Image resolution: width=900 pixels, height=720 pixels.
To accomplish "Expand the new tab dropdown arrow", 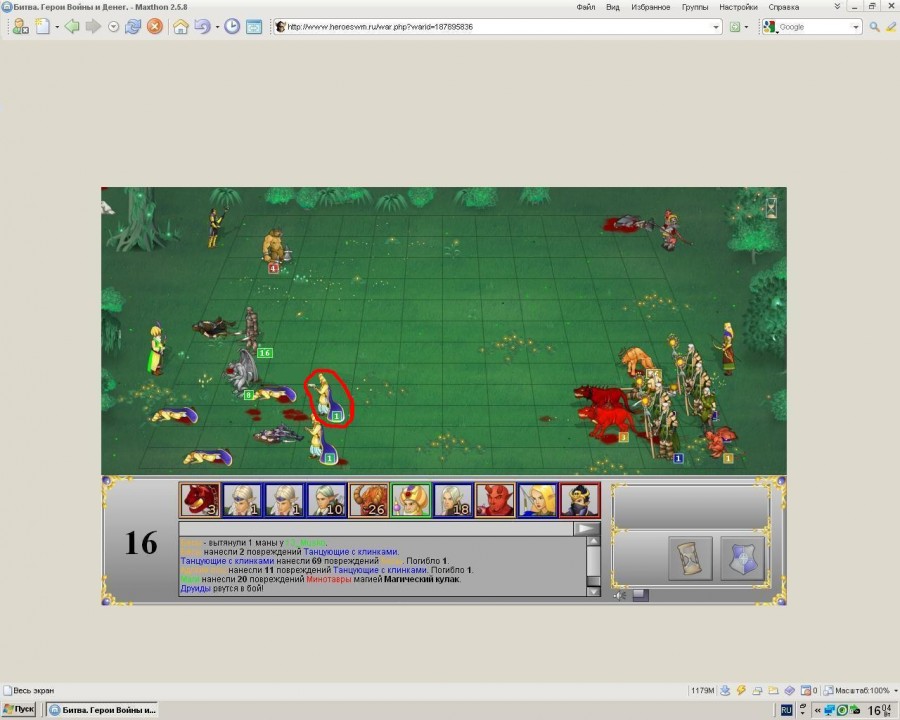I will [x=57, y=27].
